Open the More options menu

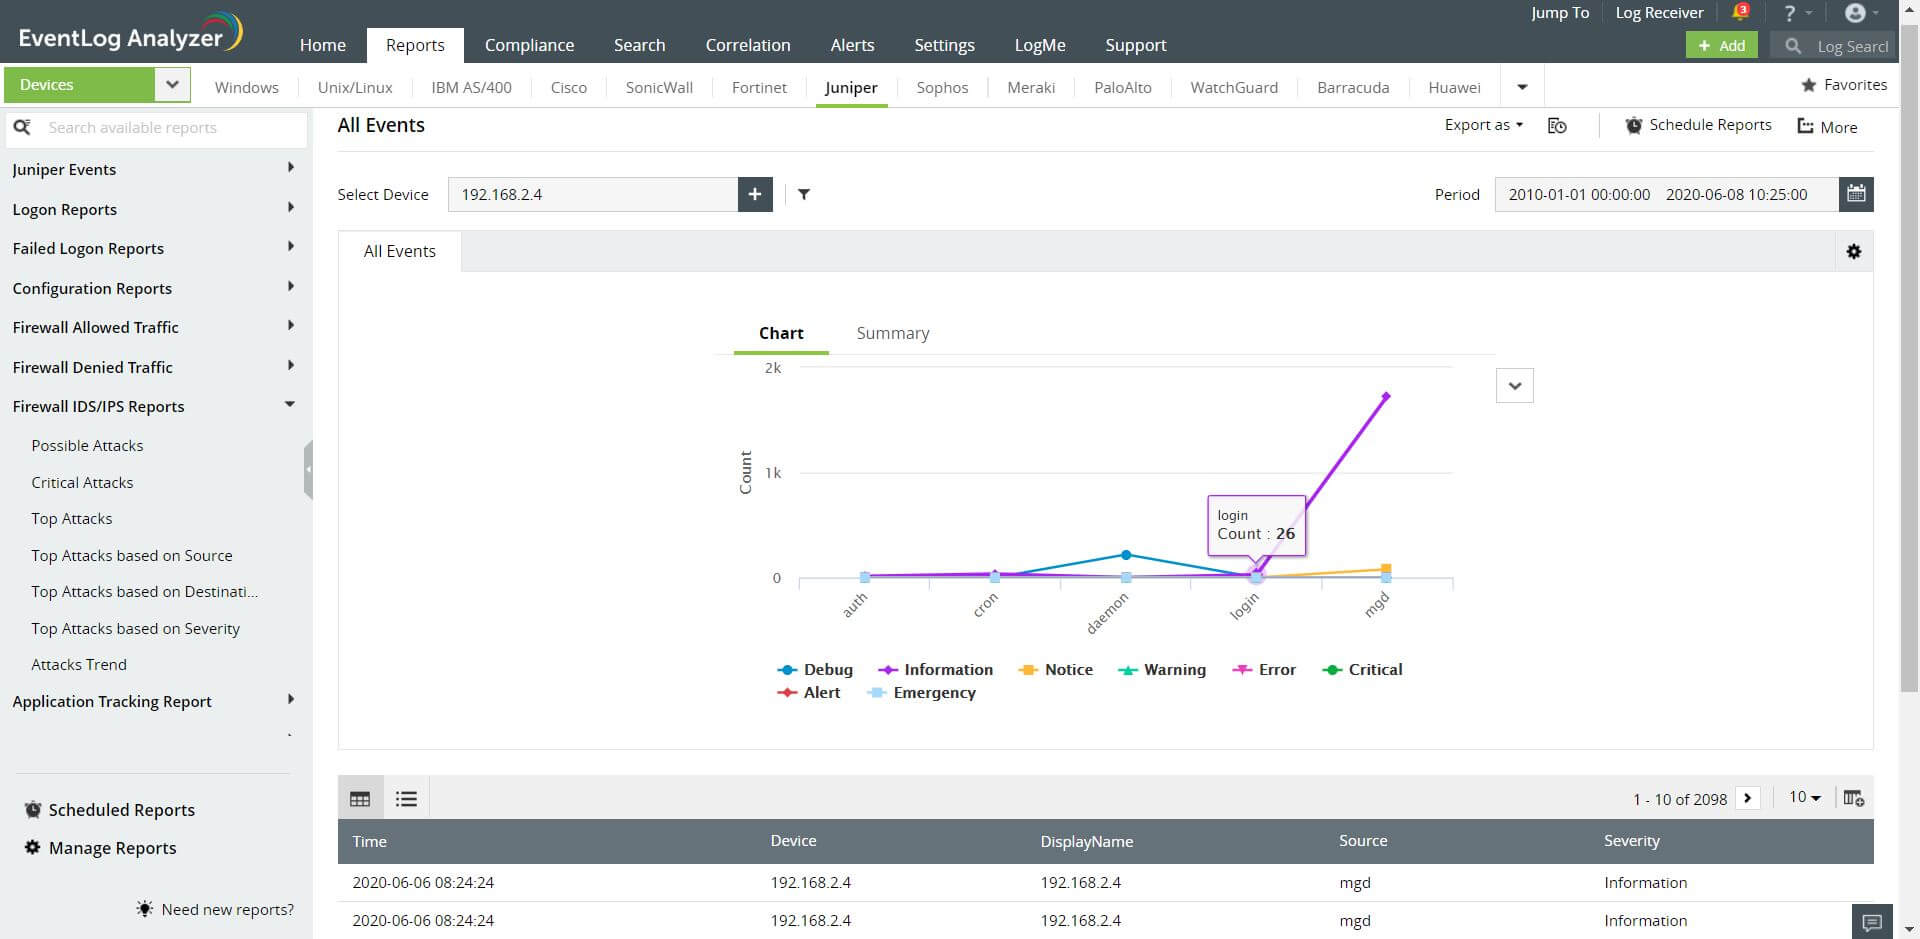[1827, 127]
